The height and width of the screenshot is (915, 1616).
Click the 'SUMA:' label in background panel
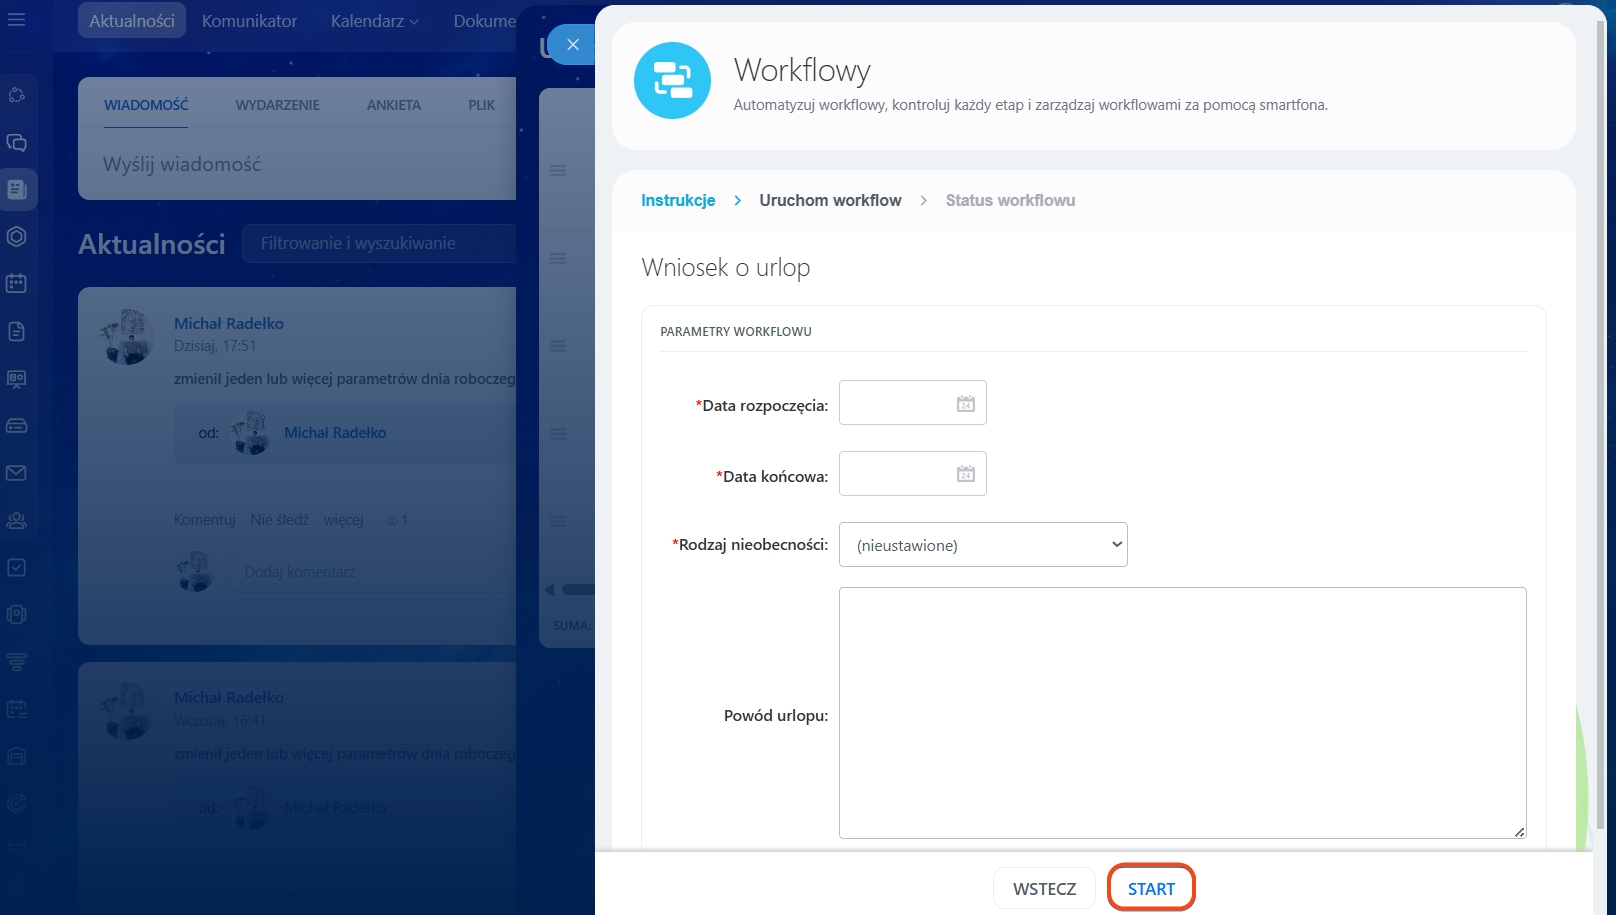tap(572, 626)
